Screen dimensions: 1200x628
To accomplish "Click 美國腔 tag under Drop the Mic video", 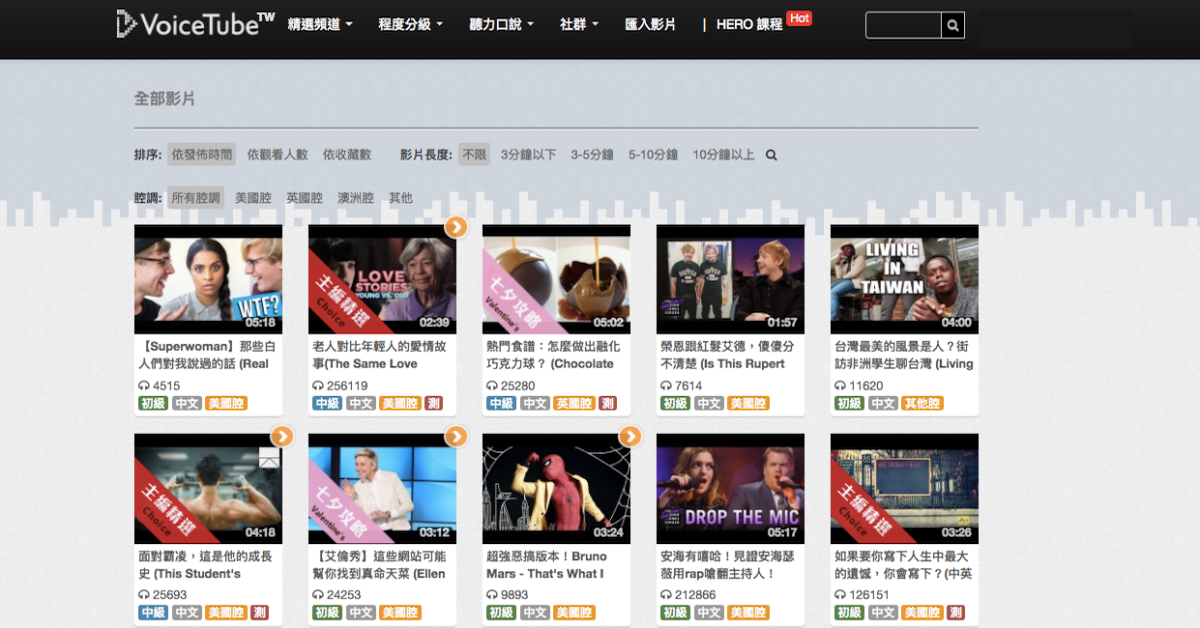I will coord(748,612).
